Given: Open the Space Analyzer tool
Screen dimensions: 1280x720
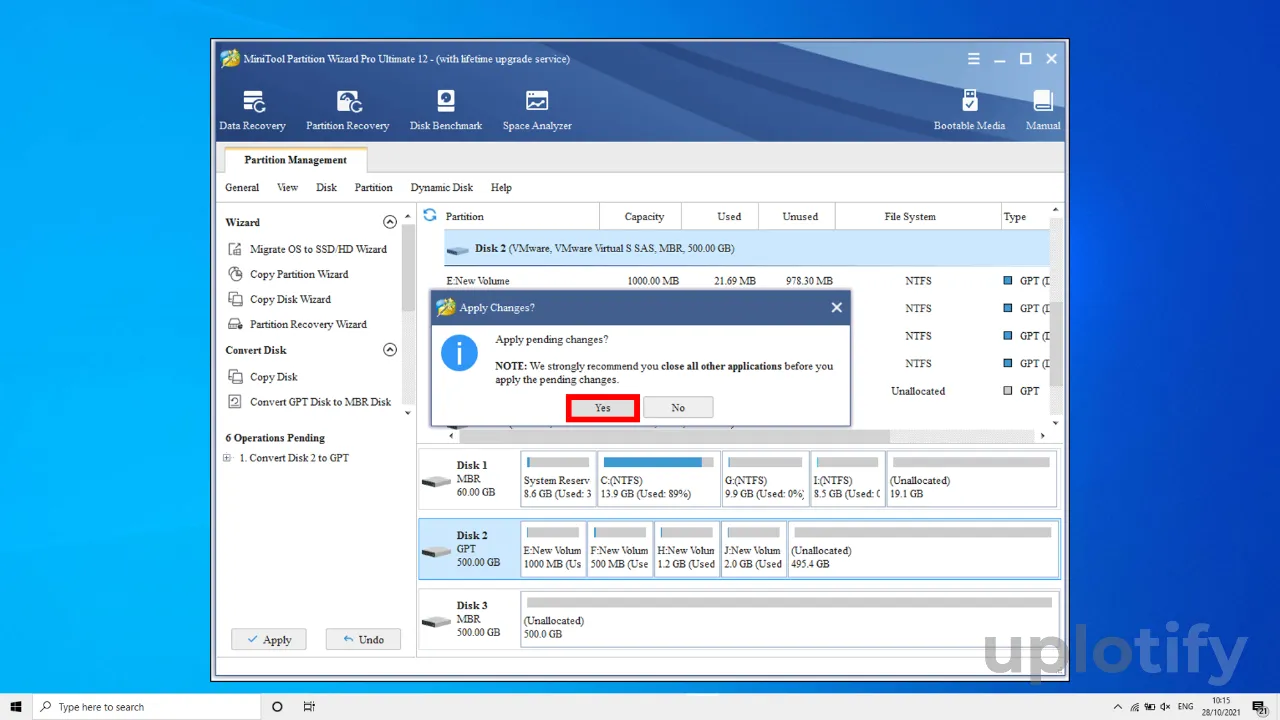Looking at the screenshot, I should pos(537,110).
